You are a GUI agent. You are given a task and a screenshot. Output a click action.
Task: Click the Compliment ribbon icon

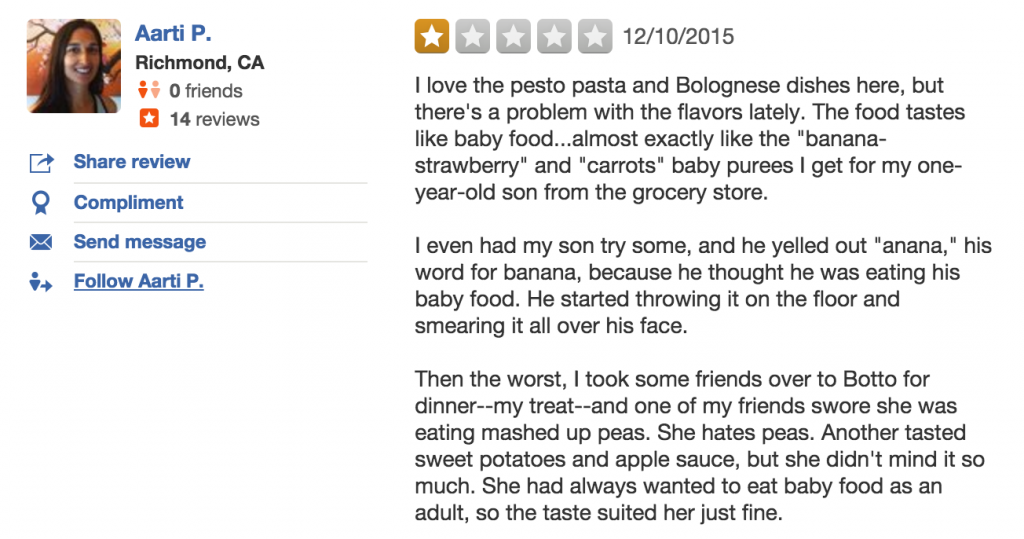click(41, 203)
